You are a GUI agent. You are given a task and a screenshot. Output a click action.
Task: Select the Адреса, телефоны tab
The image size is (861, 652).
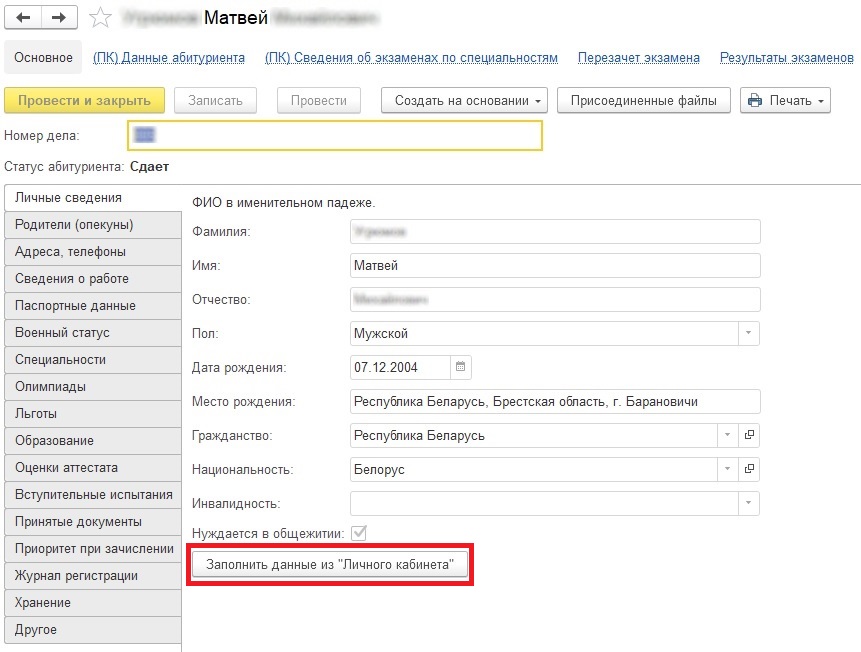coord(70,251)
